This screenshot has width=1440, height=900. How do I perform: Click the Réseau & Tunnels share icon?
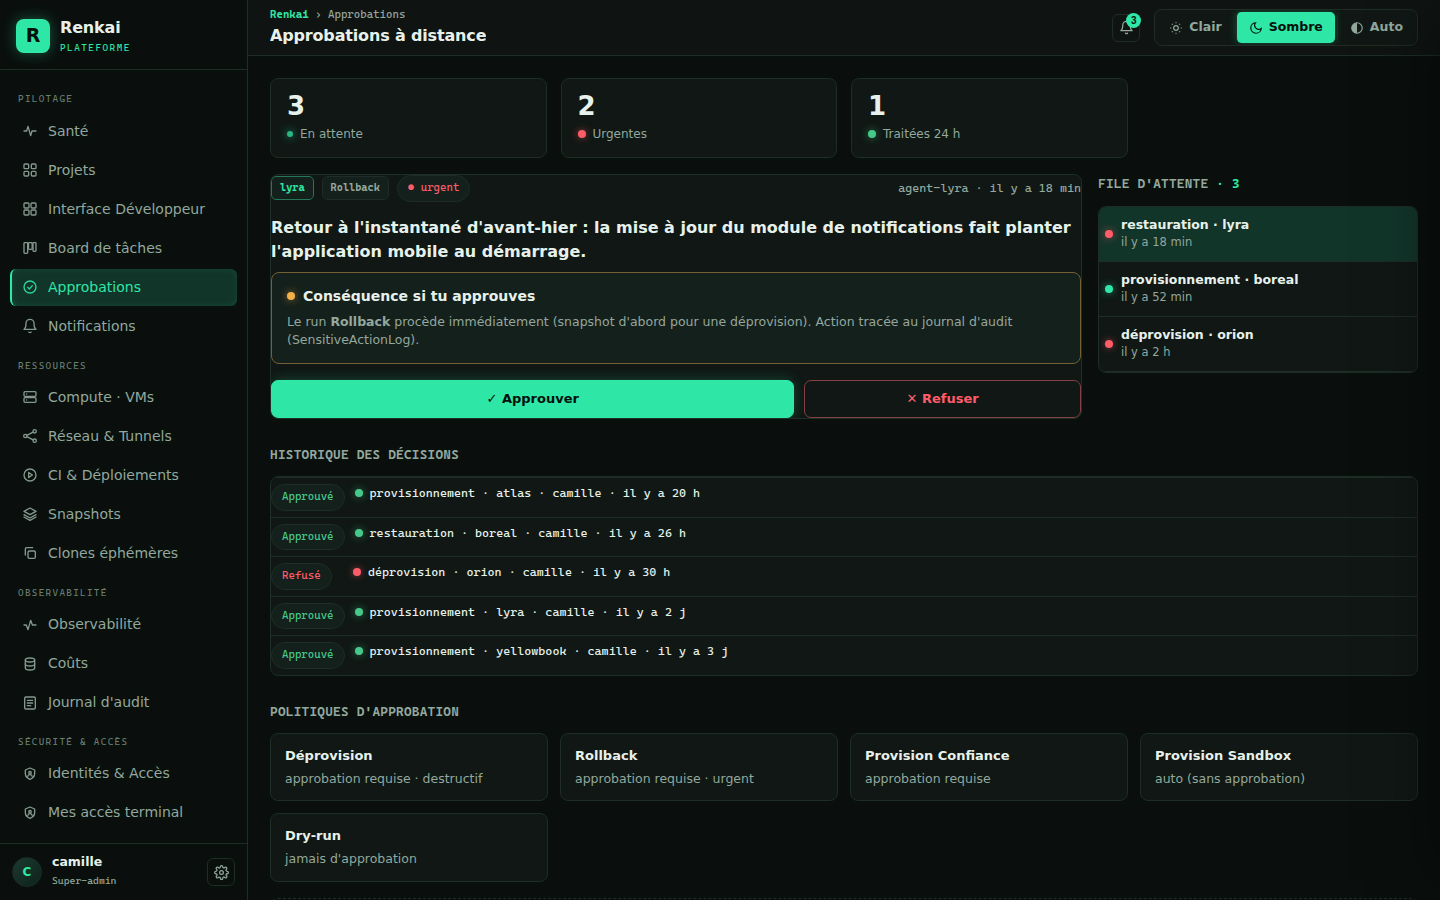click(30, 436)
